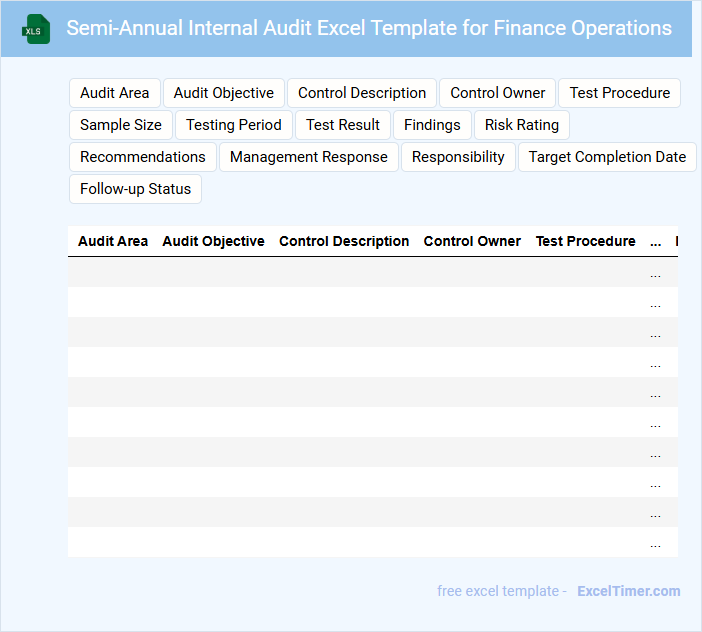Click the green XLS file icon
This screenshot has width=702, height=632.
35,29
